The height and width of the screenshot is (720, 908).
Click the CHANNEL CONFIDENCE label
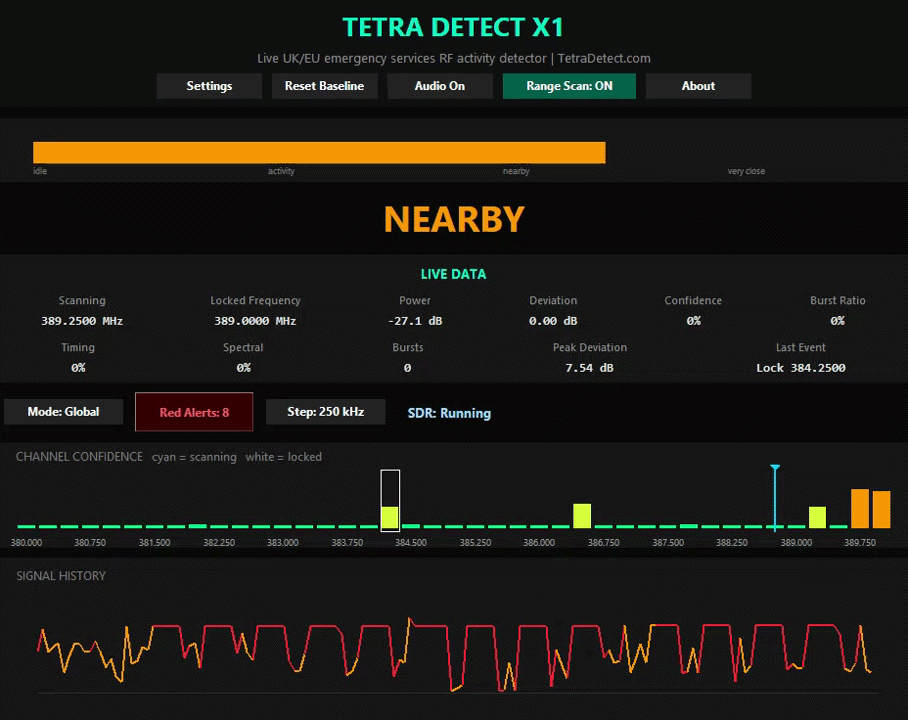(x=79, y=456)
